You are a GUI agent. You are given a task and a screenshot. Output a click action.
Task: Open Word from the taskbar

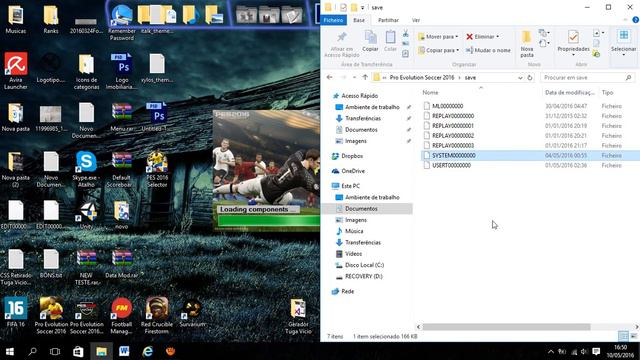(x=124, y=351)
